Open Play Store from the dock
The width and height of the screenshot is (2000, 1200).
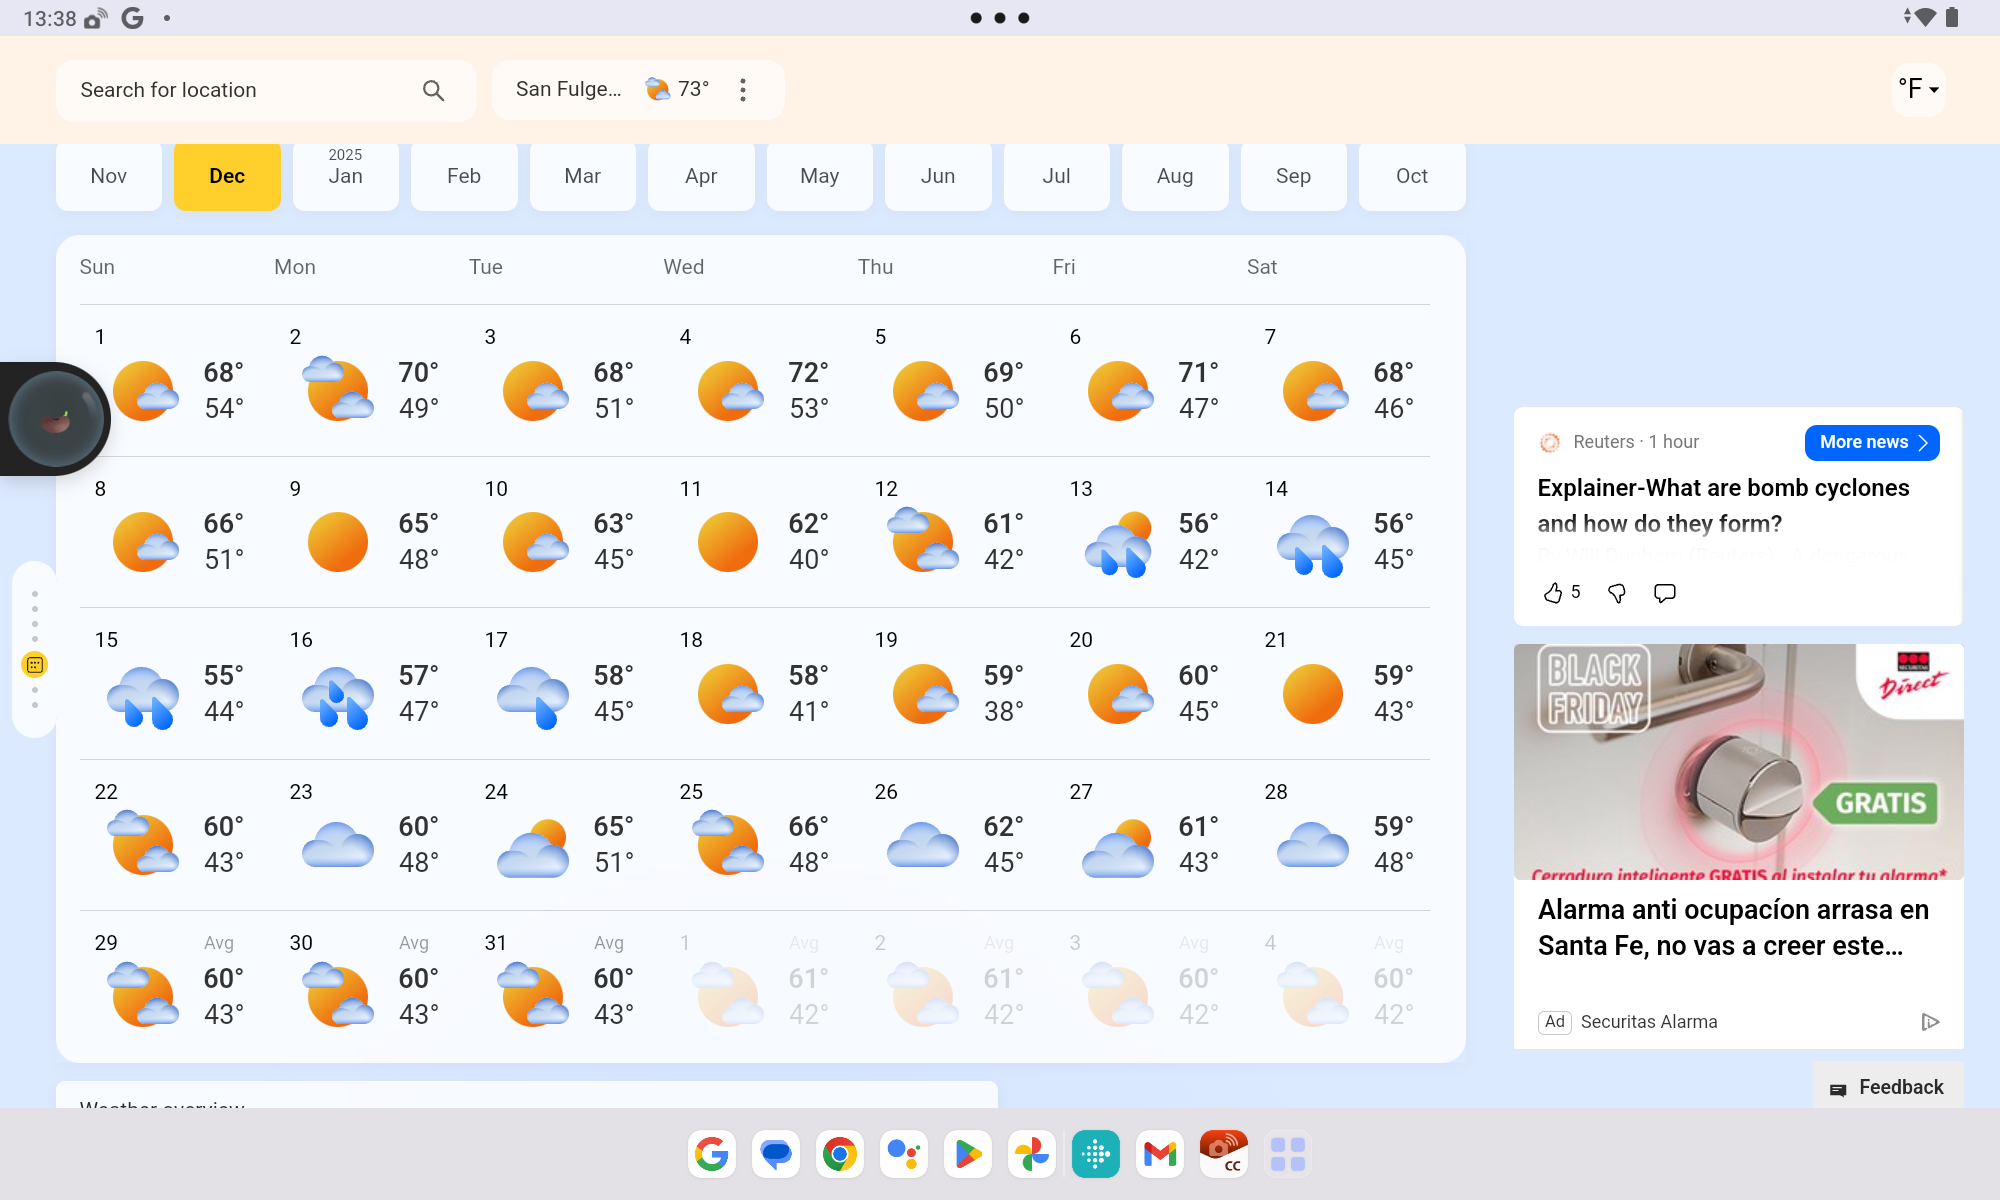[x=968, y=1155]
